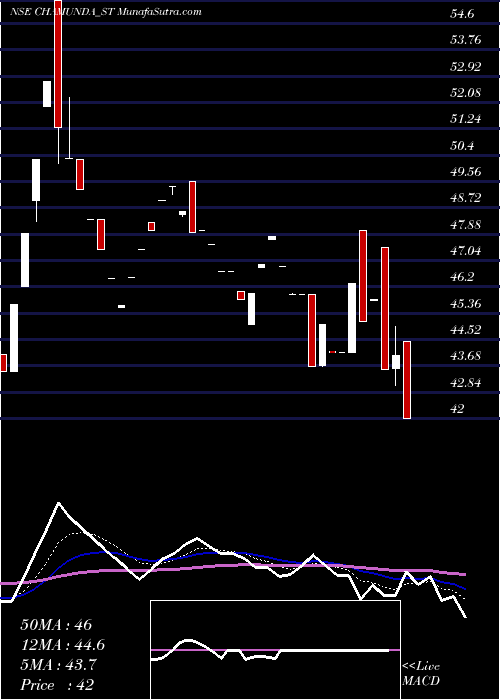Select the tallest red candle at chart top
The height and width of the screenshot is (700, 500).
tap(58, 63)
